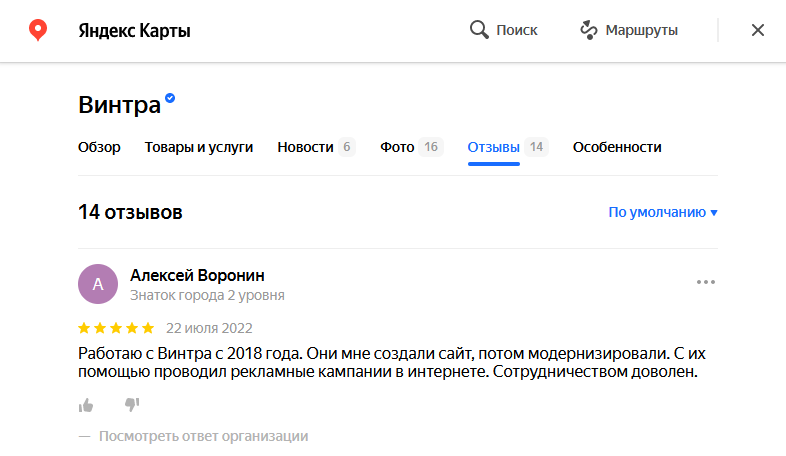
Task: Close the organization panel with X
Action: 757,30
